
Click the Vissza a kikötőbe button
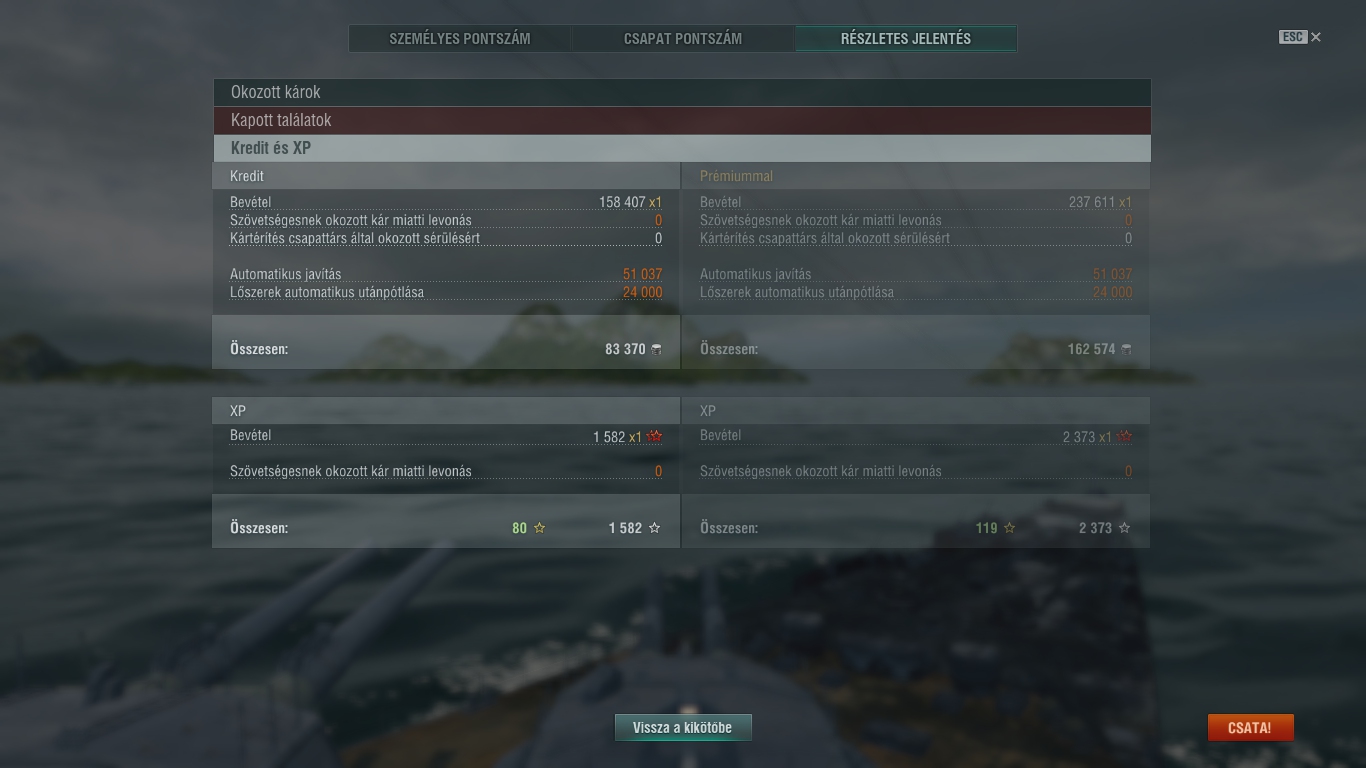tap(683, 728)
